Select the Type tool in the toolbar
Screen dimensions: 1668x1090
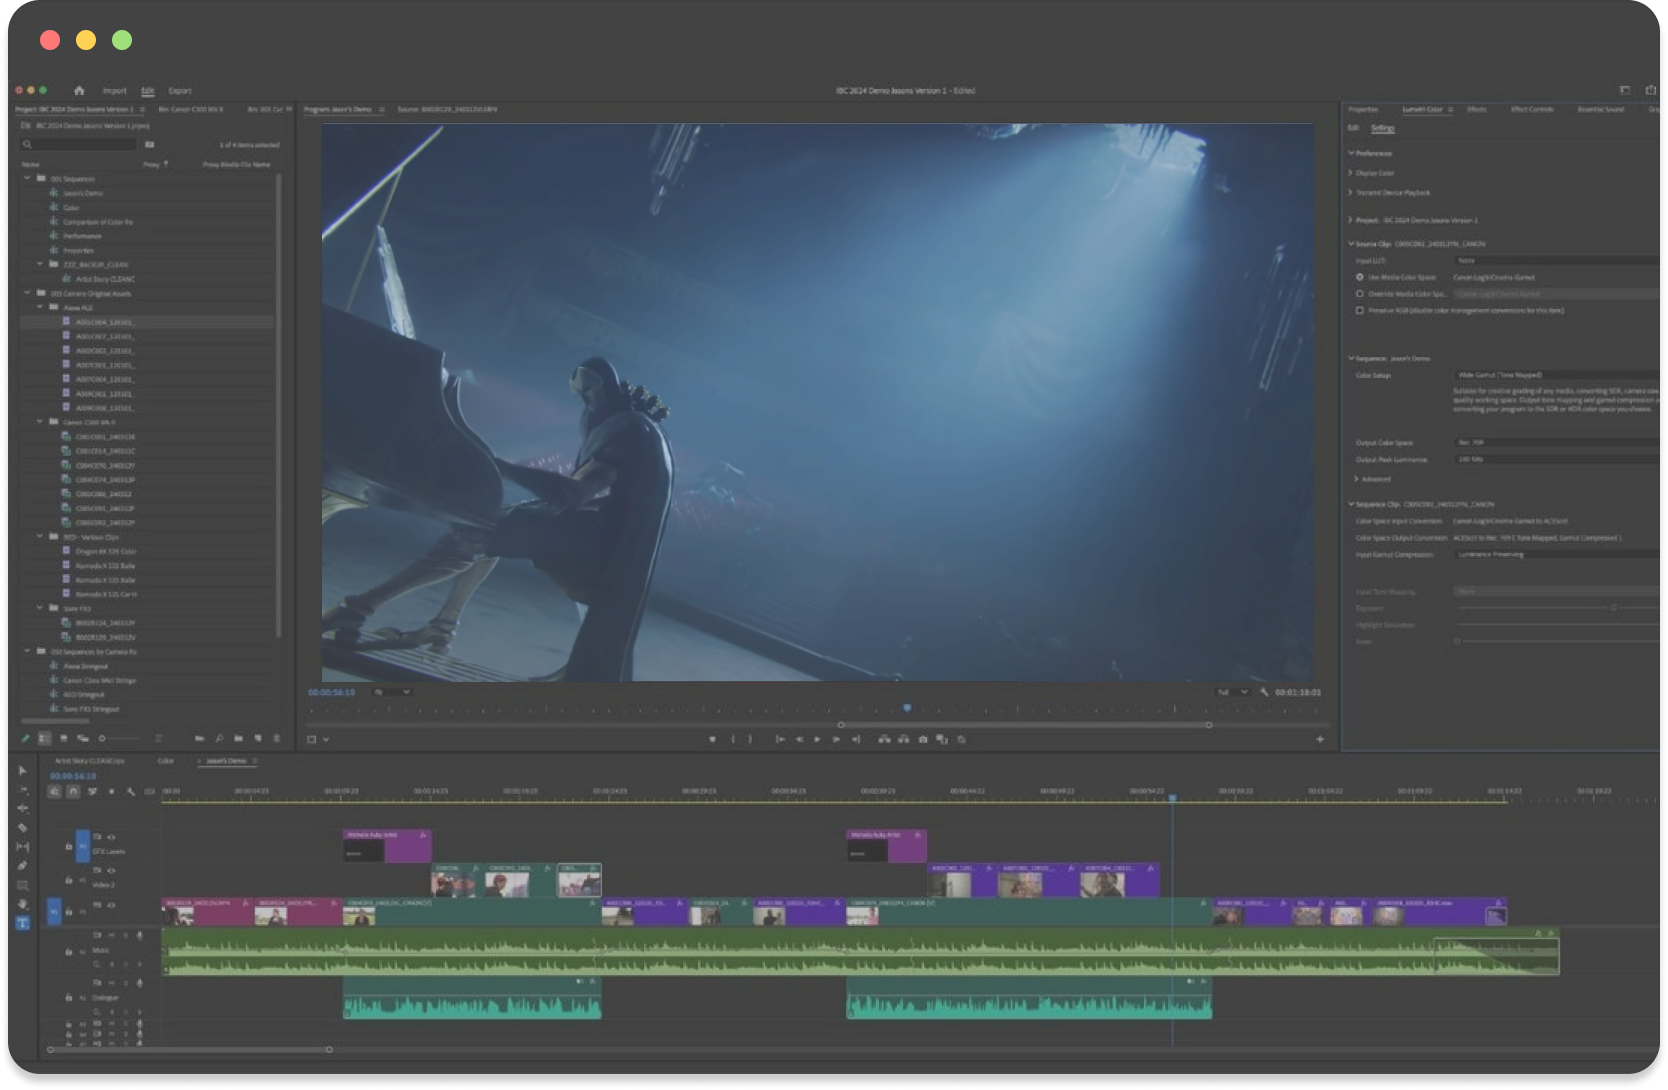point(22,923)
